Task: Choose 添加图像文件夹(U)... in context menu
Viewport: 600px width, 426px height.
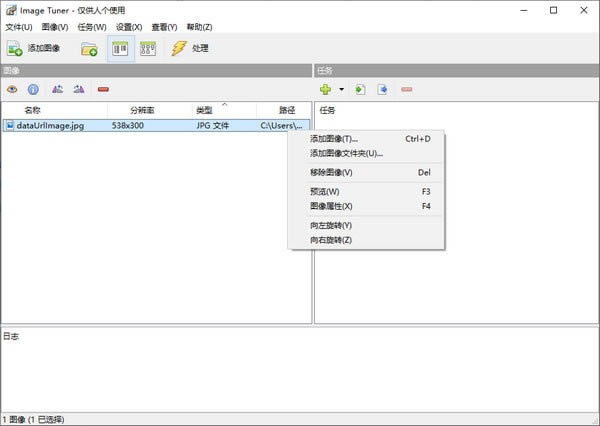Action: pos(366,153)
